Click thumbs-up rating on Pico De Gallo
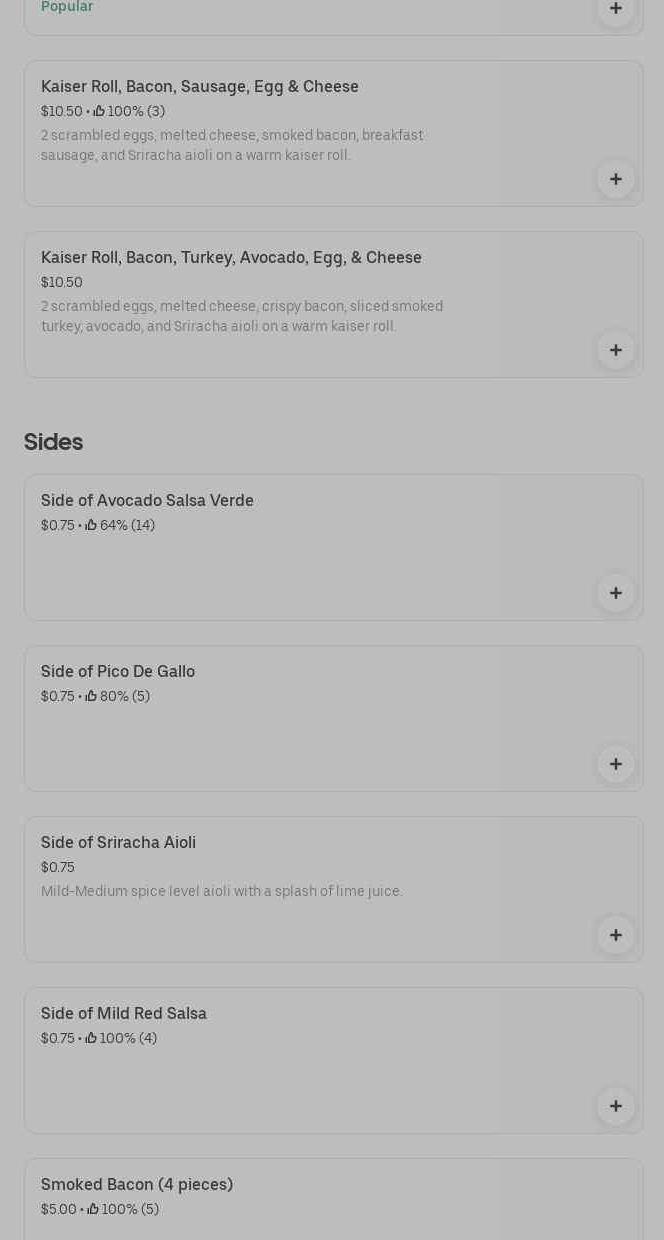 [91, 696]
